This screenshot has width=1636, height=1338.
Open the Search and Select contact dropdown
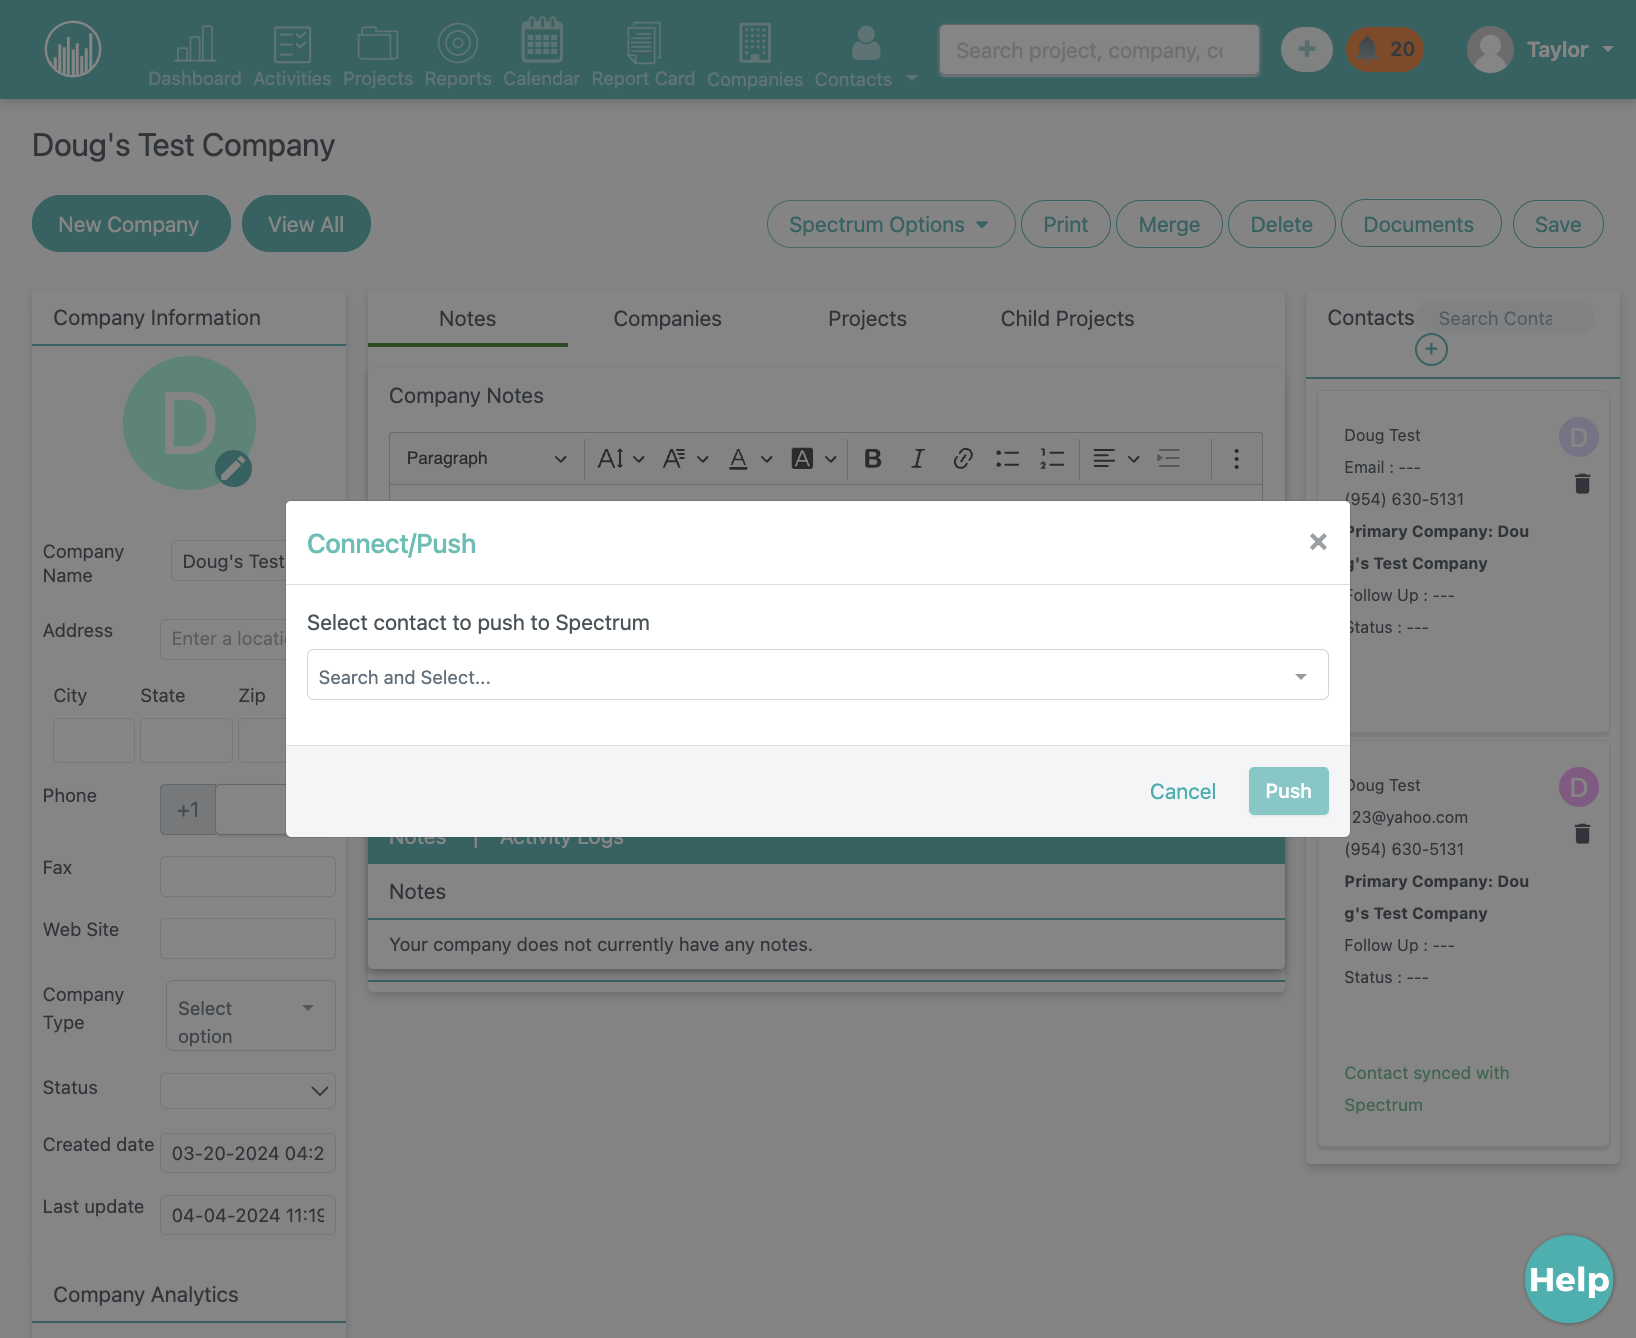(818, 675)
